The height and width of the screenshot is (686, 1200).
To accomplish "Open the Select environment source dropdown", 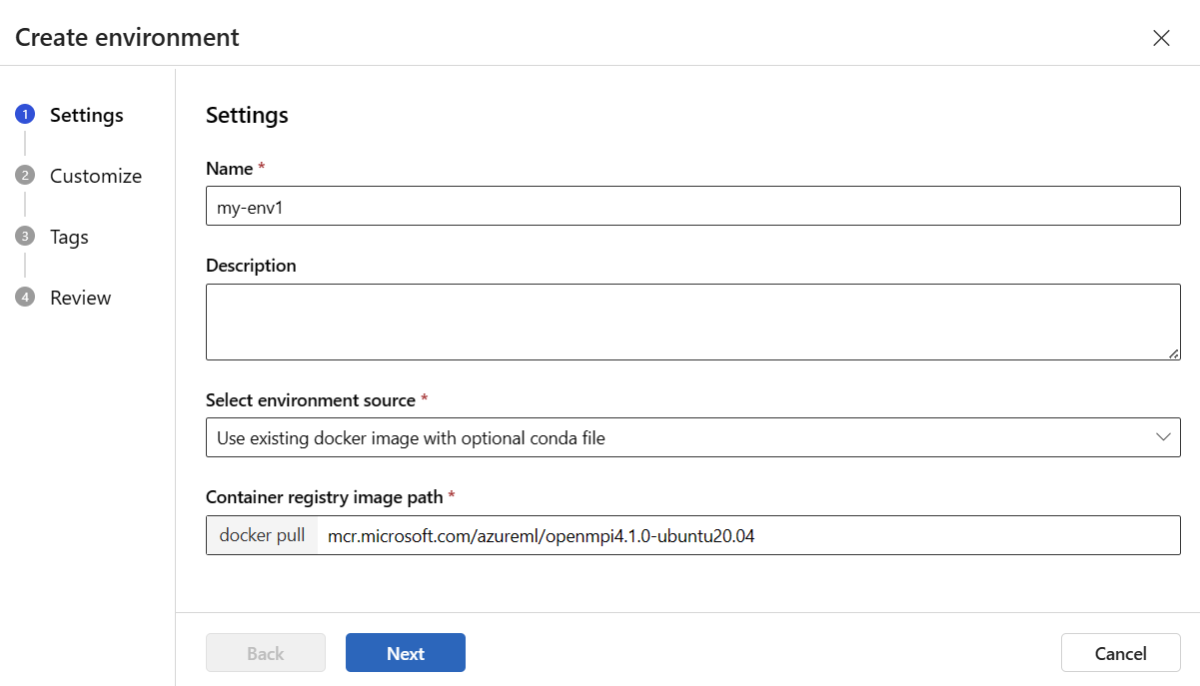I will pyautogui.click(x=693, y=437).
